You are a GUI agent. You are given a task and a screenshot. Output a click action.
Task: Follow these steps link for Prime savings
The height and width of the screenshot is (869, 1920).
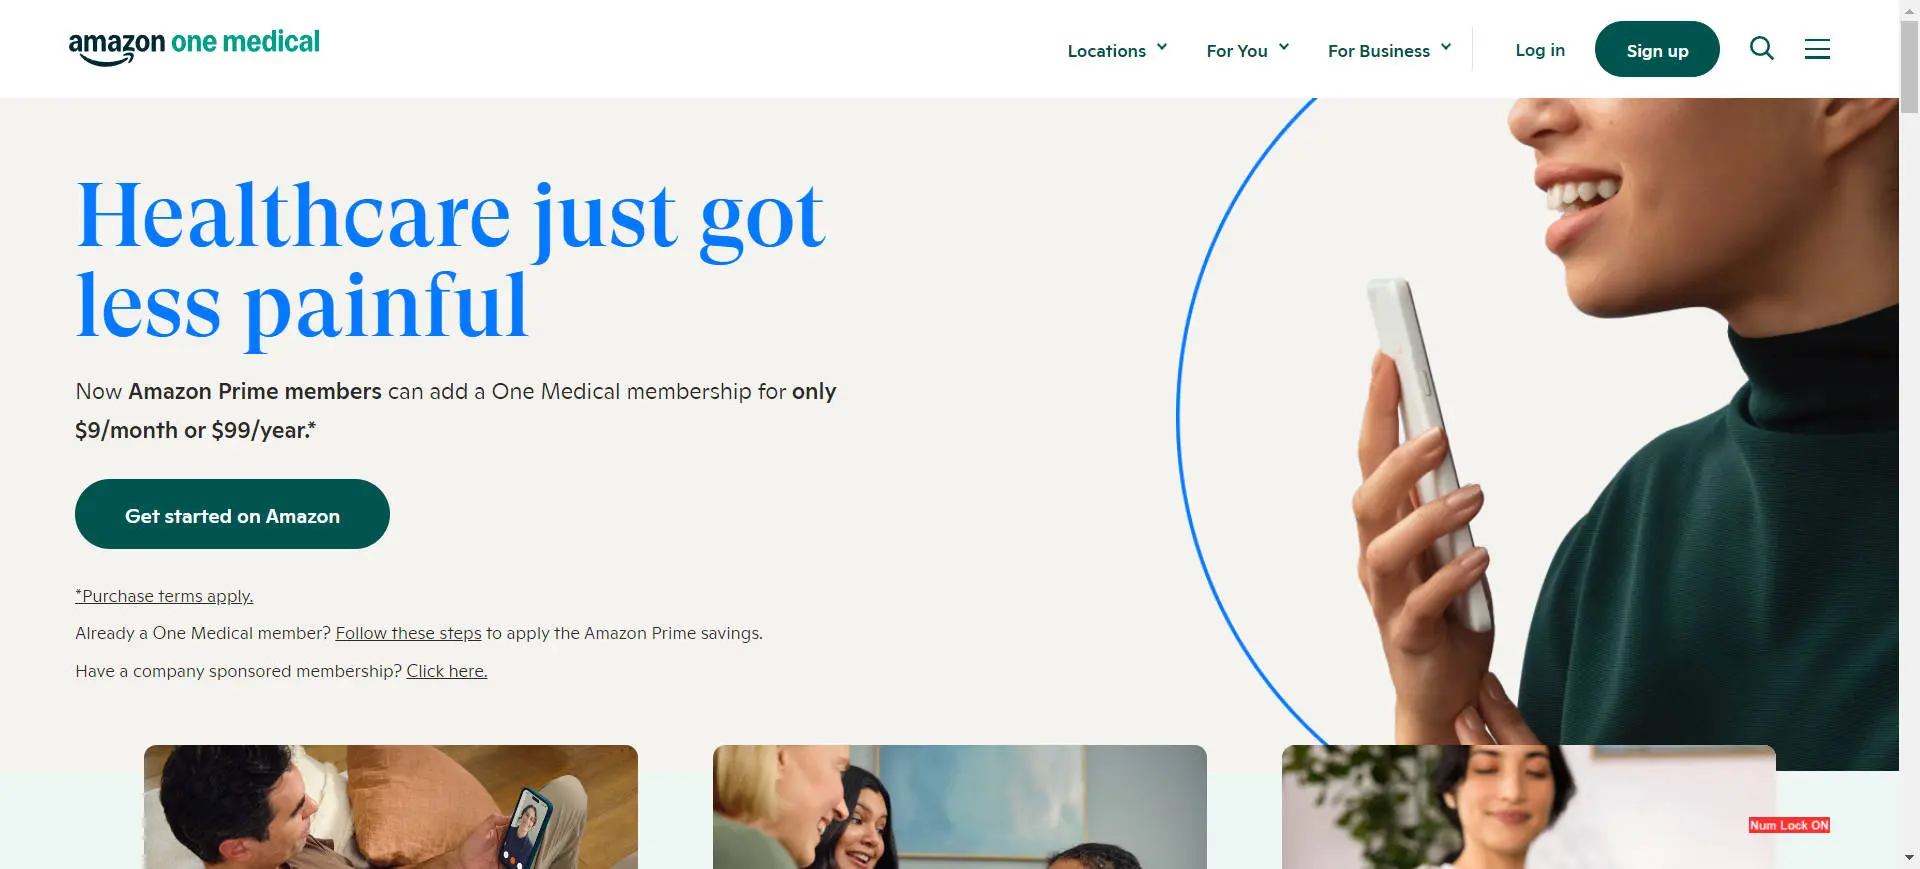[x=408, y=633]
